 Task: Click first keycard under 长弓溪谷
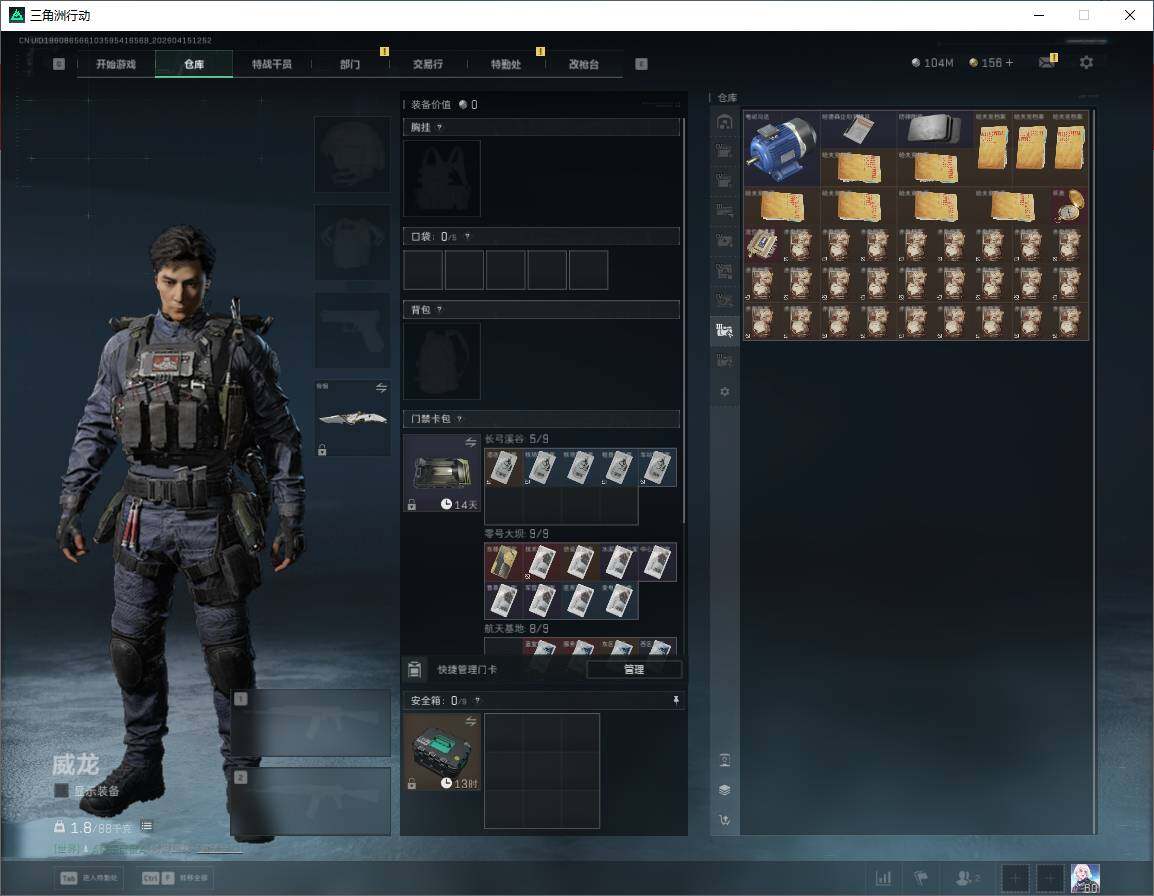click(x=503, y=468)
